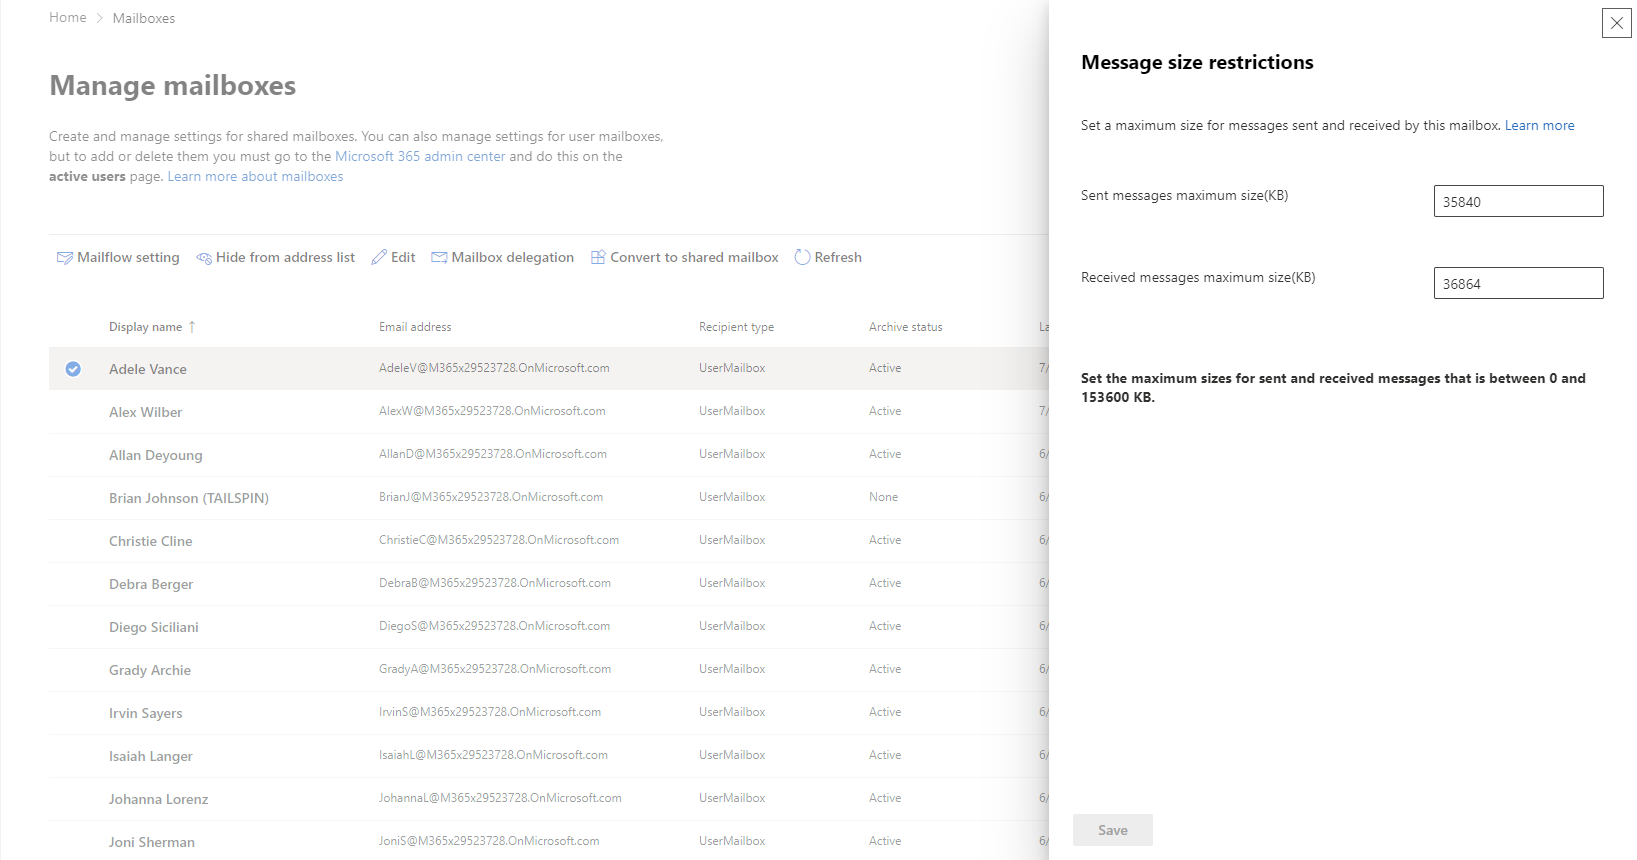Click the Archive status column header
1637x860 pixels.
(x=905, y=327)
